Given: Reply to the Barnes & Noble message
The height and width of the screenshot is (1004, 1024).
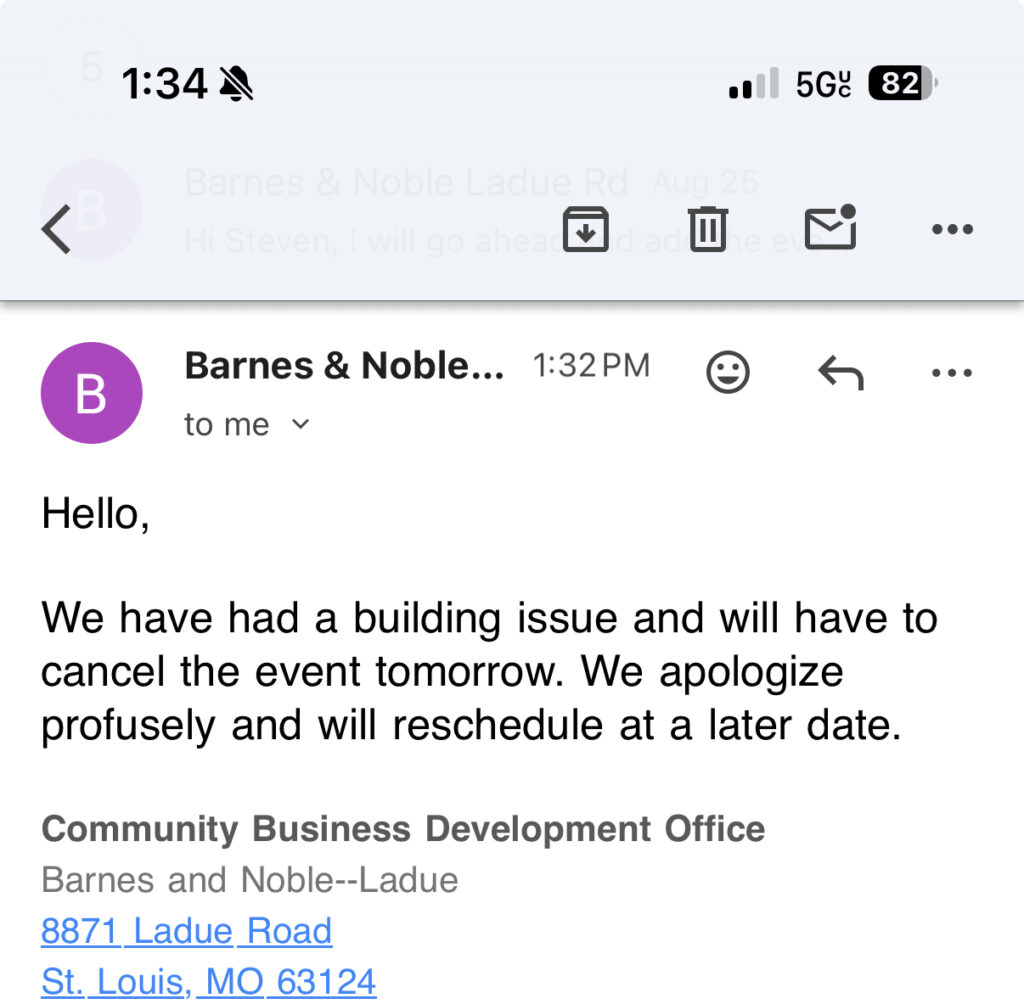Looking at the screenshot, I should point(840,374).
